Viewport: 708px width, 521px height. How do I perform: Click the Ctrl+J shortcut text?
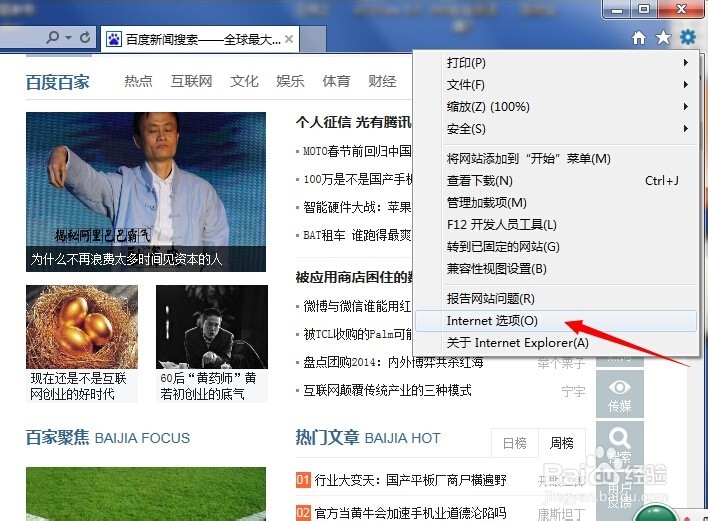[661, 181]
